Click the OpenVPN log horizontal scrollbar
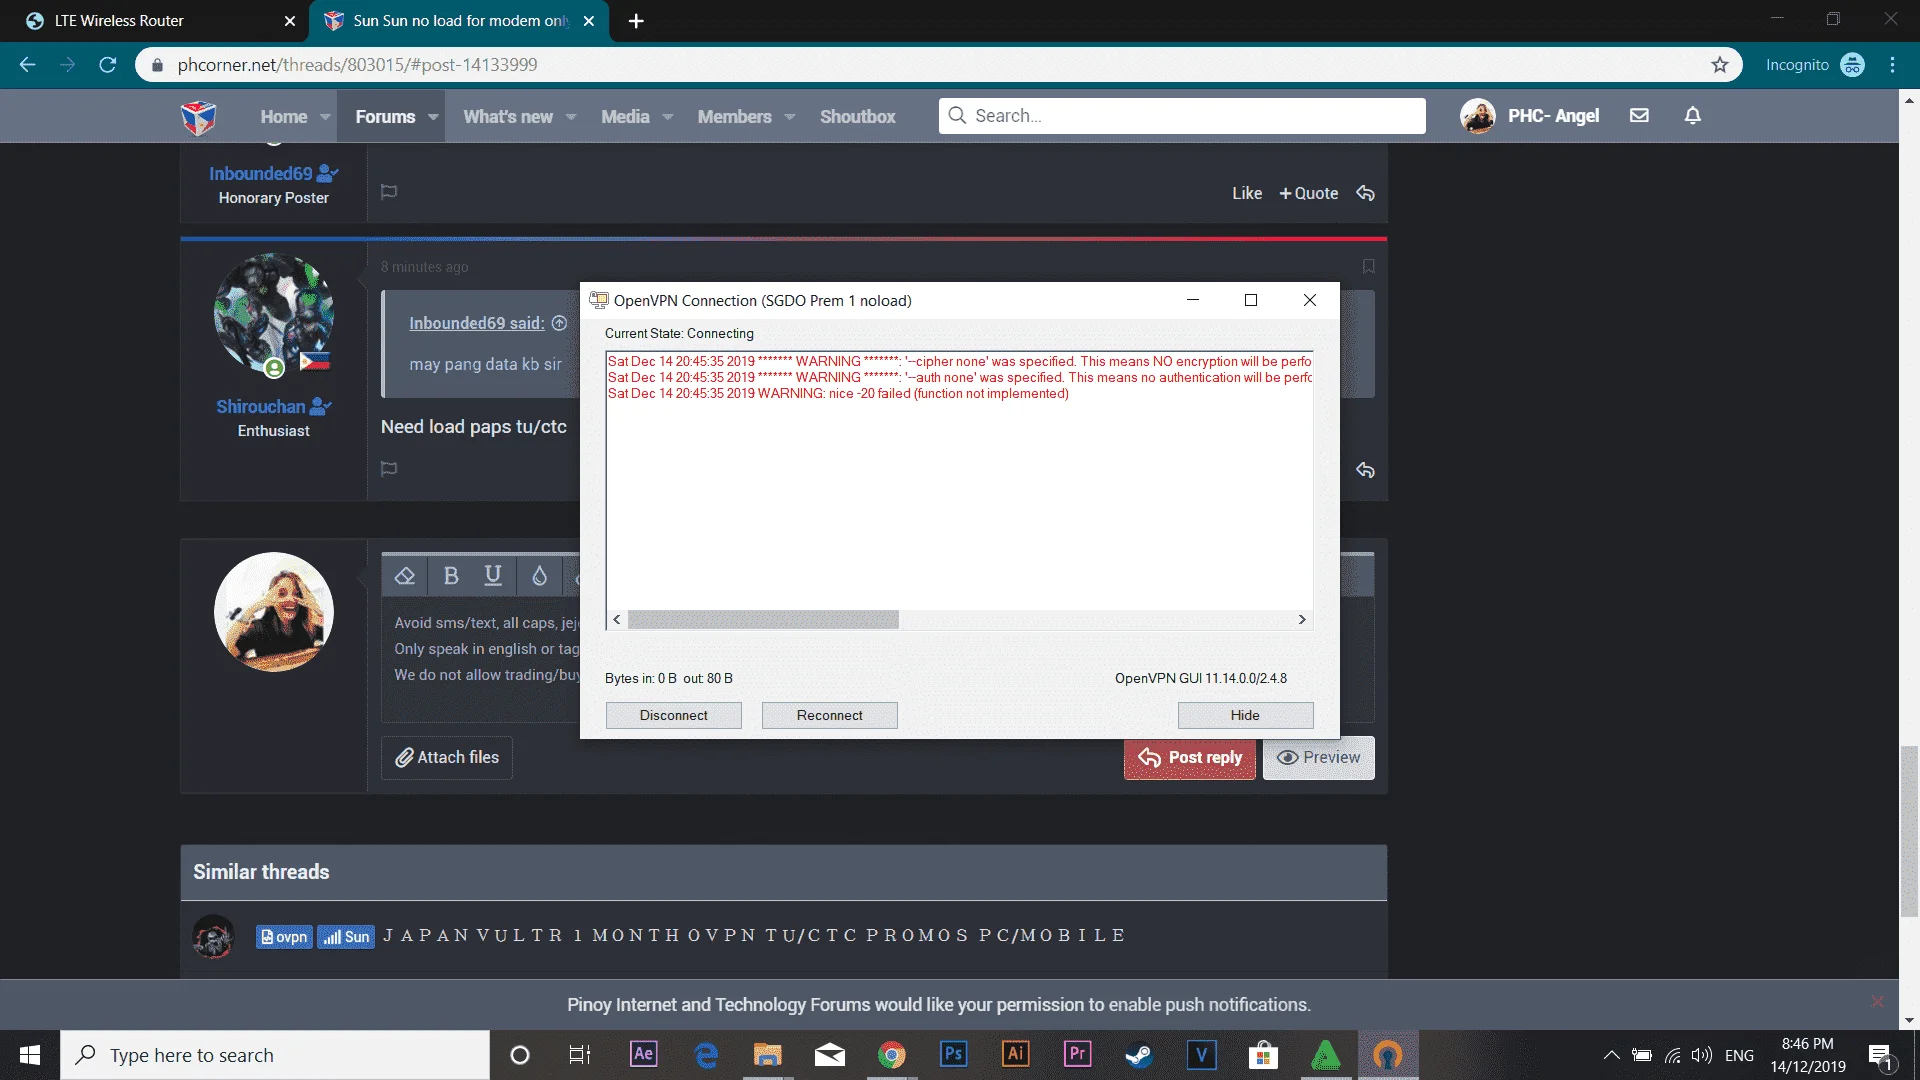This screenshot has height=1080, width=1920. (763, 620)
